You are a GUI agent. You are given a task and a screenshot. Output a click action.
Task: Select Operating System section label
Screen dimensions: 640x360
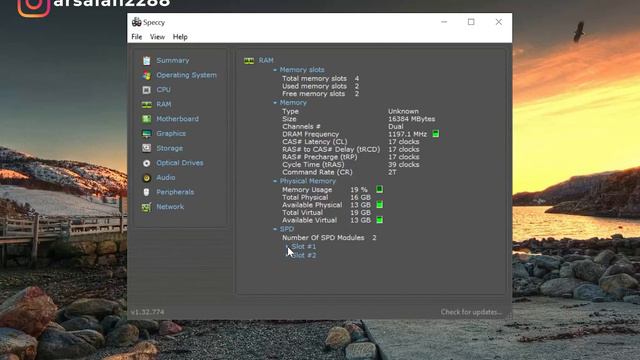point(187,75)
